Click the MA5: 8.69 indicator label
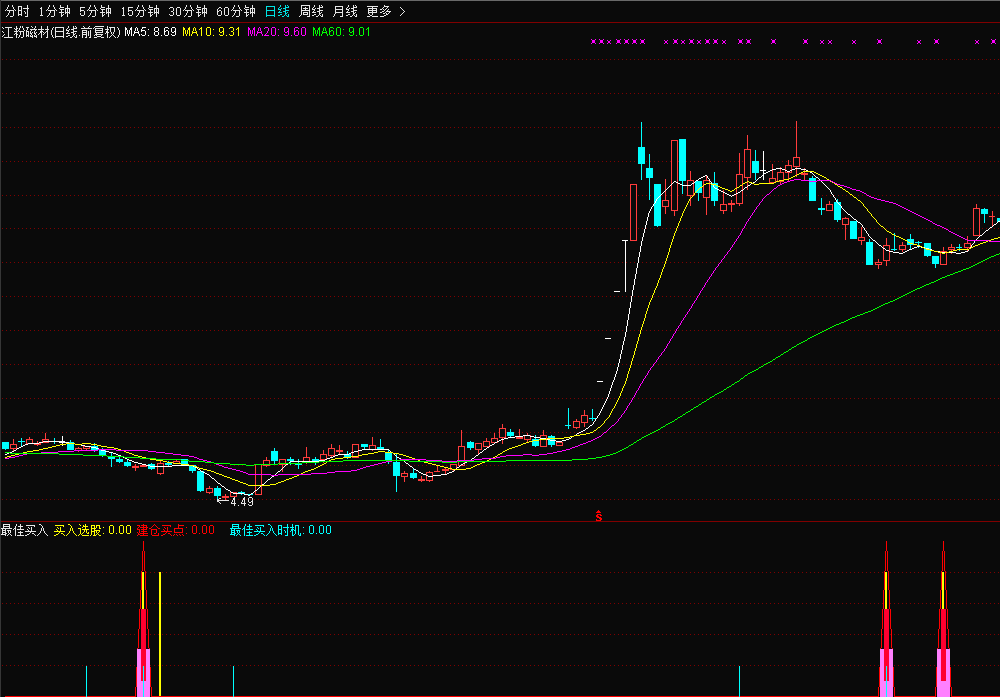This screenshot has width=1000, height=697. 151,32
